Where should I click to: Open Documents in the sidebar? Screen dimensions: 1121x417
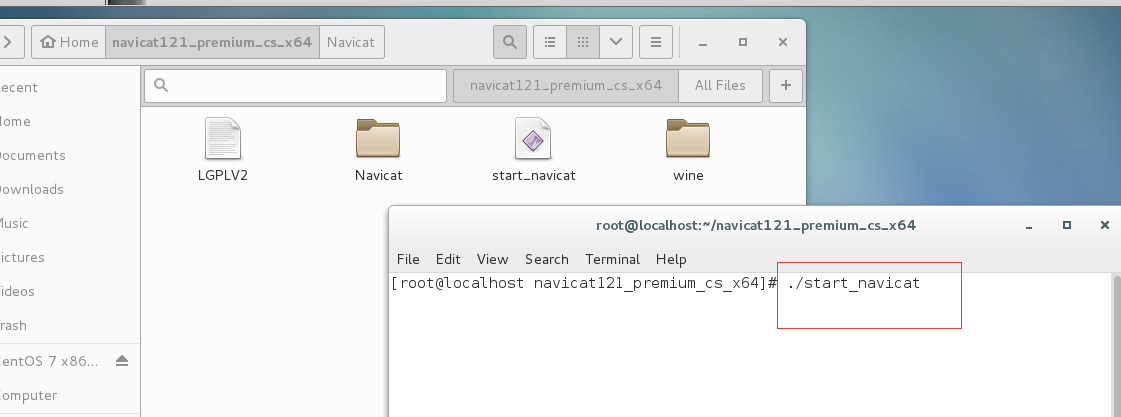69,155
